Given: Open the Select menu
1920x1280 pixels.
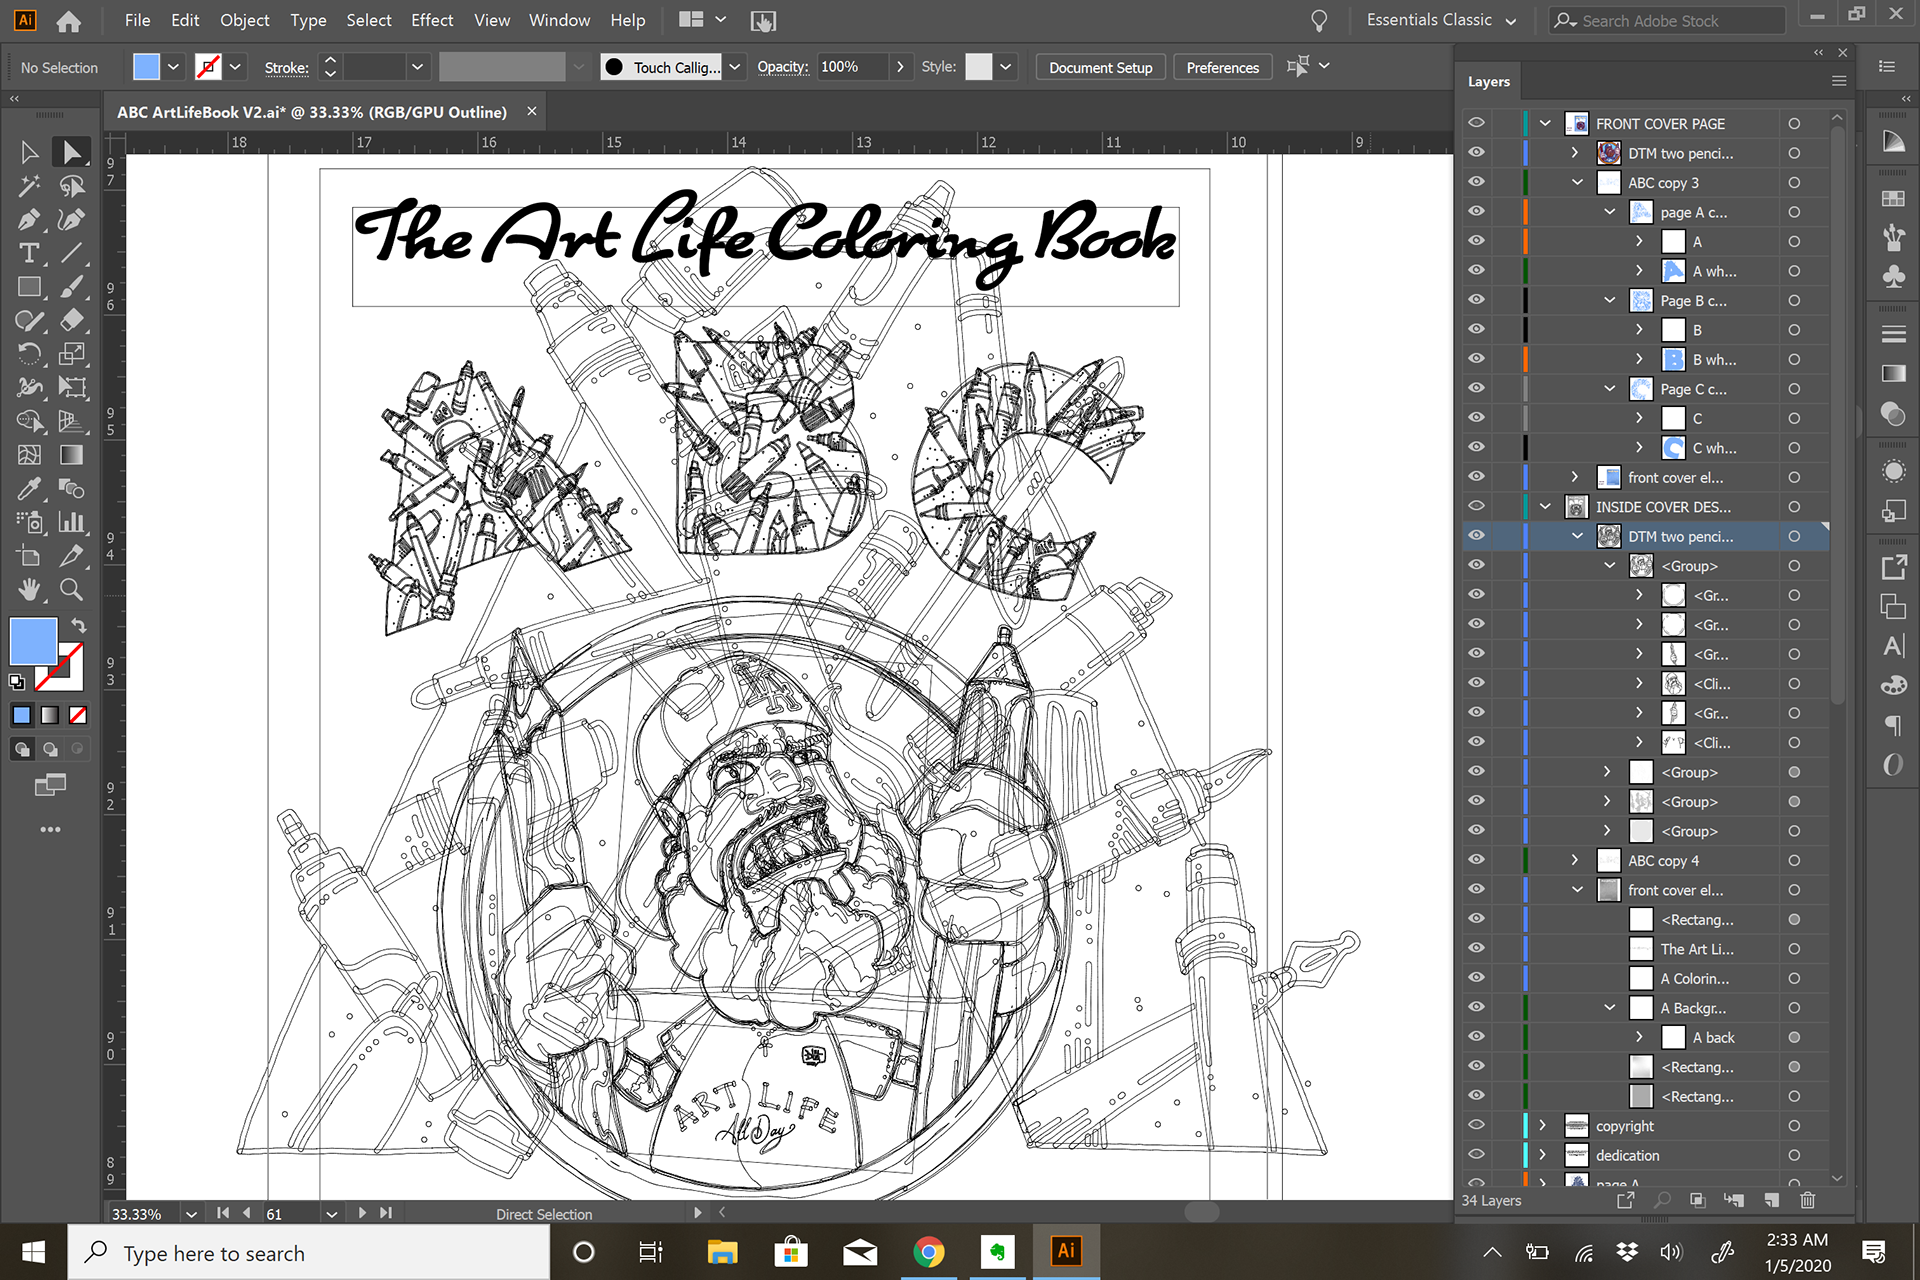Looking at the screenshot, I should (369, 20).
